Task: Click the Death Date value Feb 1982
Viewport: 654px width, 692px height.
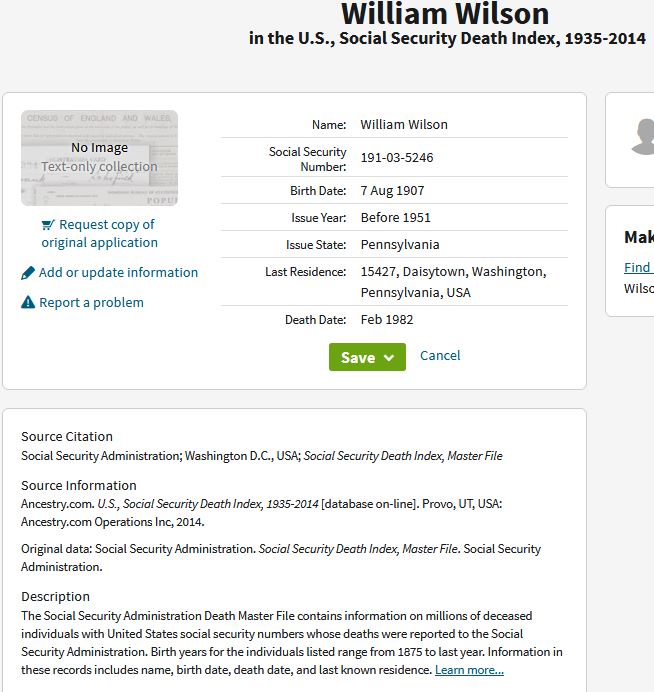Action: click(387, 320)
